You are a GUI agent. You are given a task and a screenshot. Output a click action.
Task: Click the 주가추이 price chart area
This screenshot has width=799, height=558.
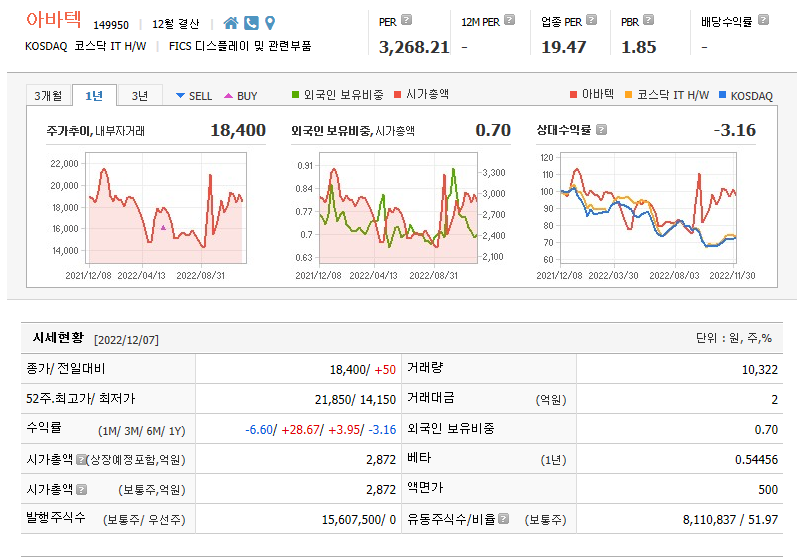(x=166, y=208)
